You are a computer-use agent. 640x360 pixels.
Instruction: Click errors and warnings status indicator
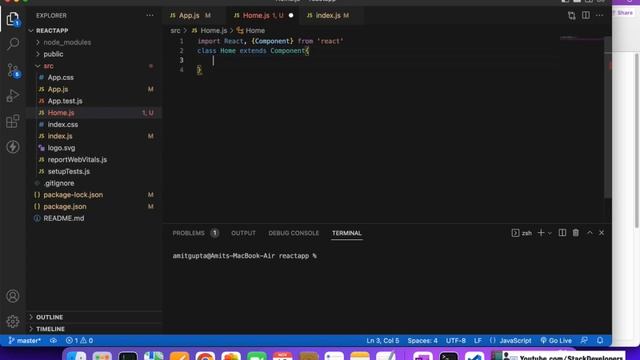(x=79, y=340)
